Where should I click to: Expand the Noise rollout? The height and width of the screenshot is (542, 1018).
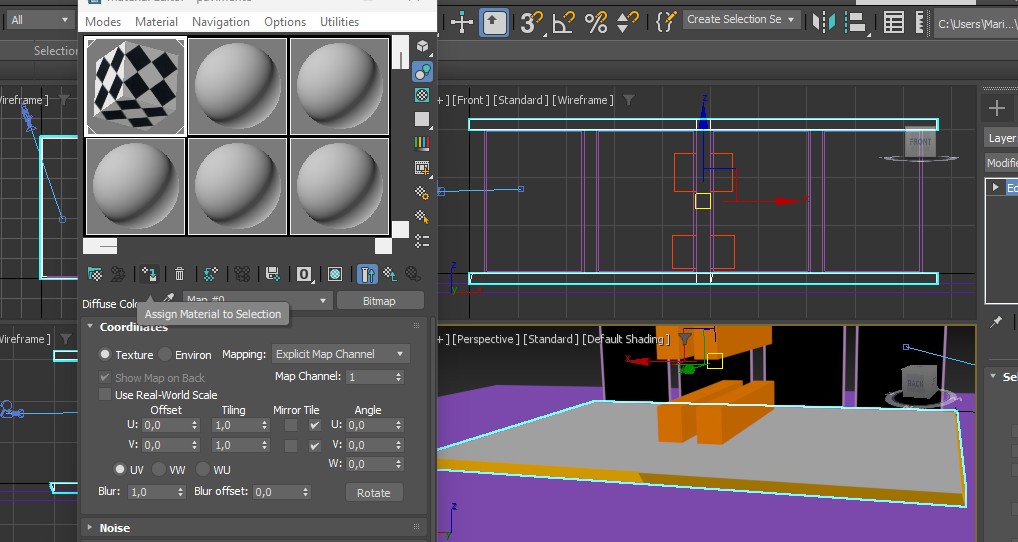[114, 528]
